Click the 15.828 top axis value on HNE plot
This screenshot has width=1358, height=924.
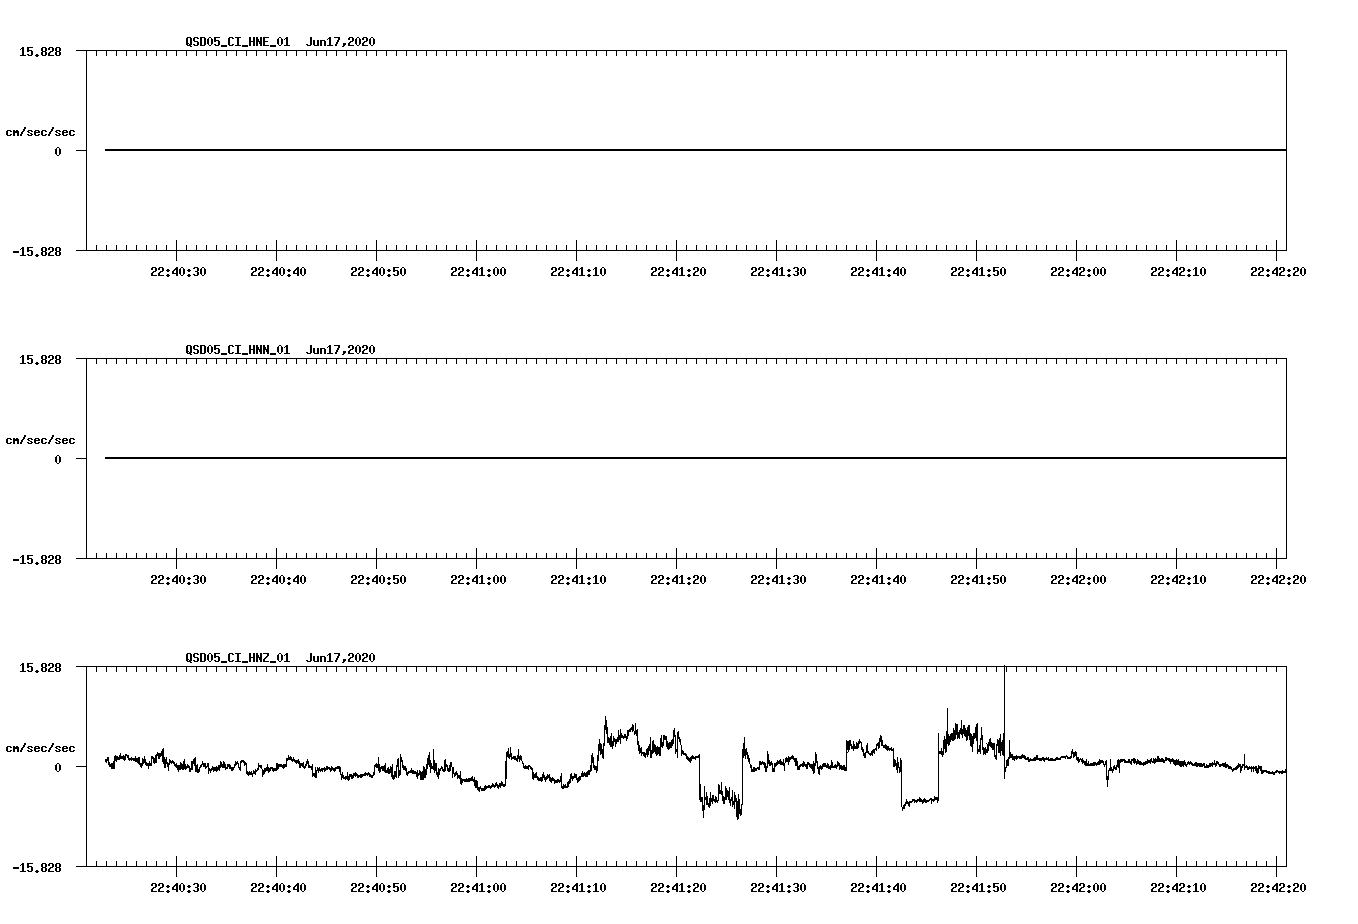(x=40, y=51)
